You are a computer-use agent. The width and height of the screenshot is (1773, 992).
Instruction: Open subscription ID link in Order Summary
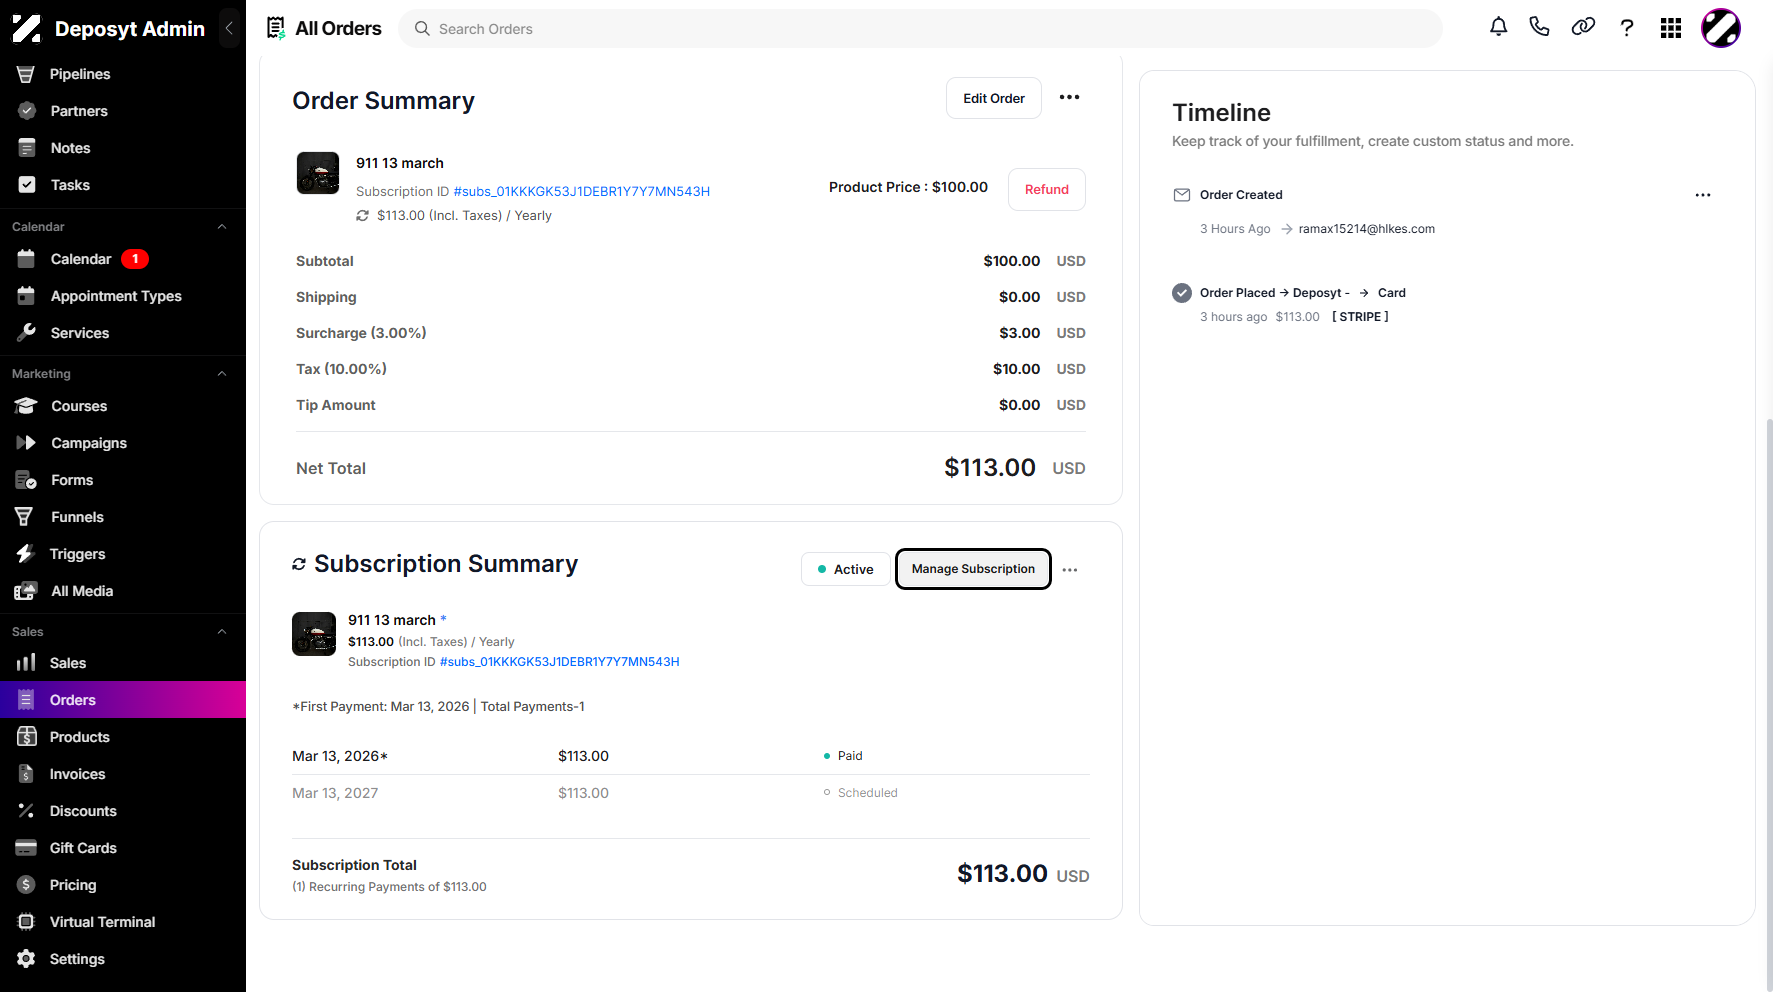tap(582, 191)
